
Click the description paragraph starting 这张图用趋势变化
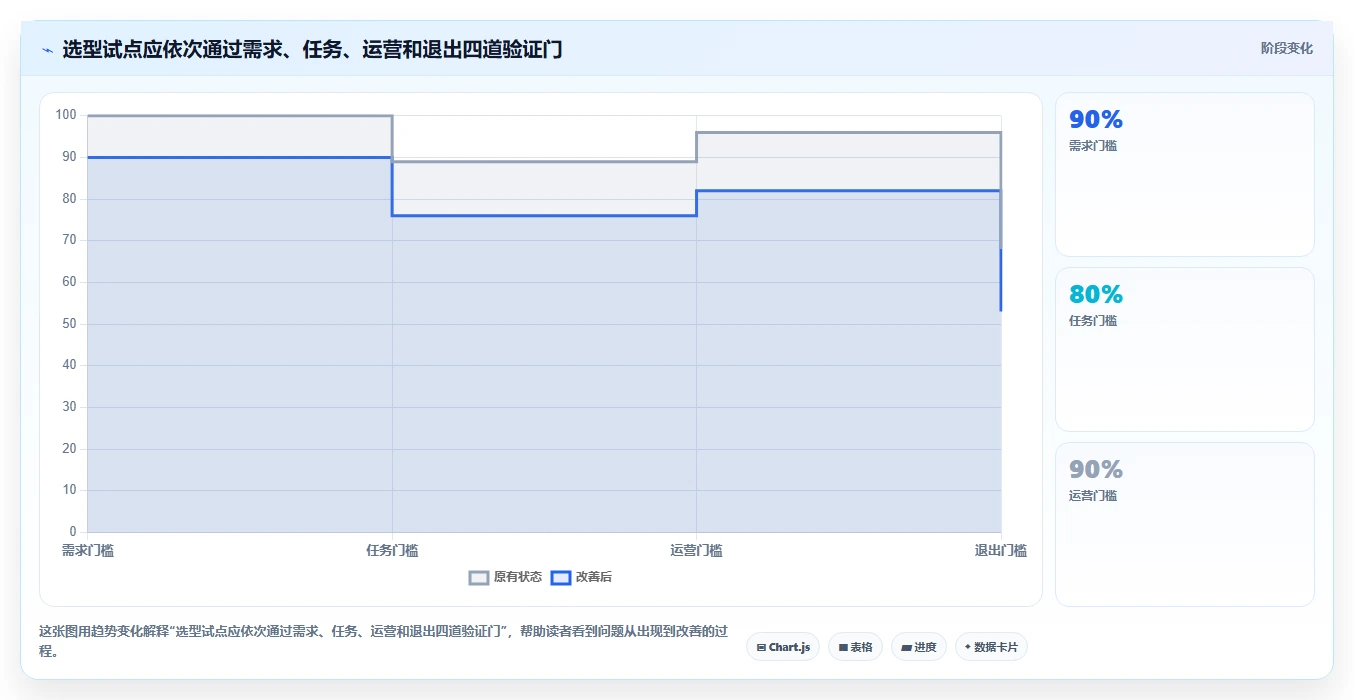[383, 641]
